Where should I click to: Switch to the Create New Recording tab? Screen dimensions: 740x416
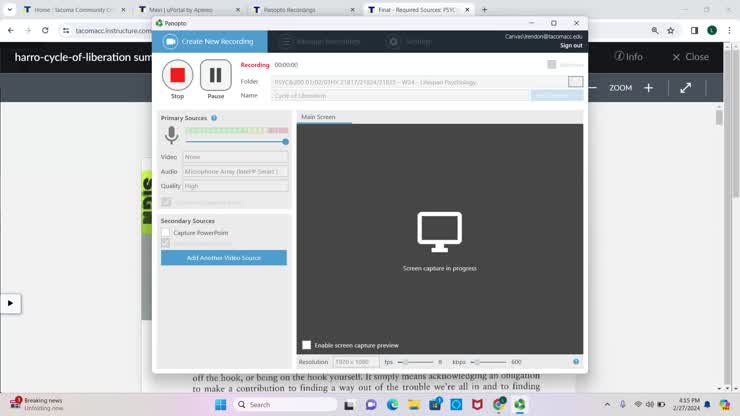coord(210,42)
